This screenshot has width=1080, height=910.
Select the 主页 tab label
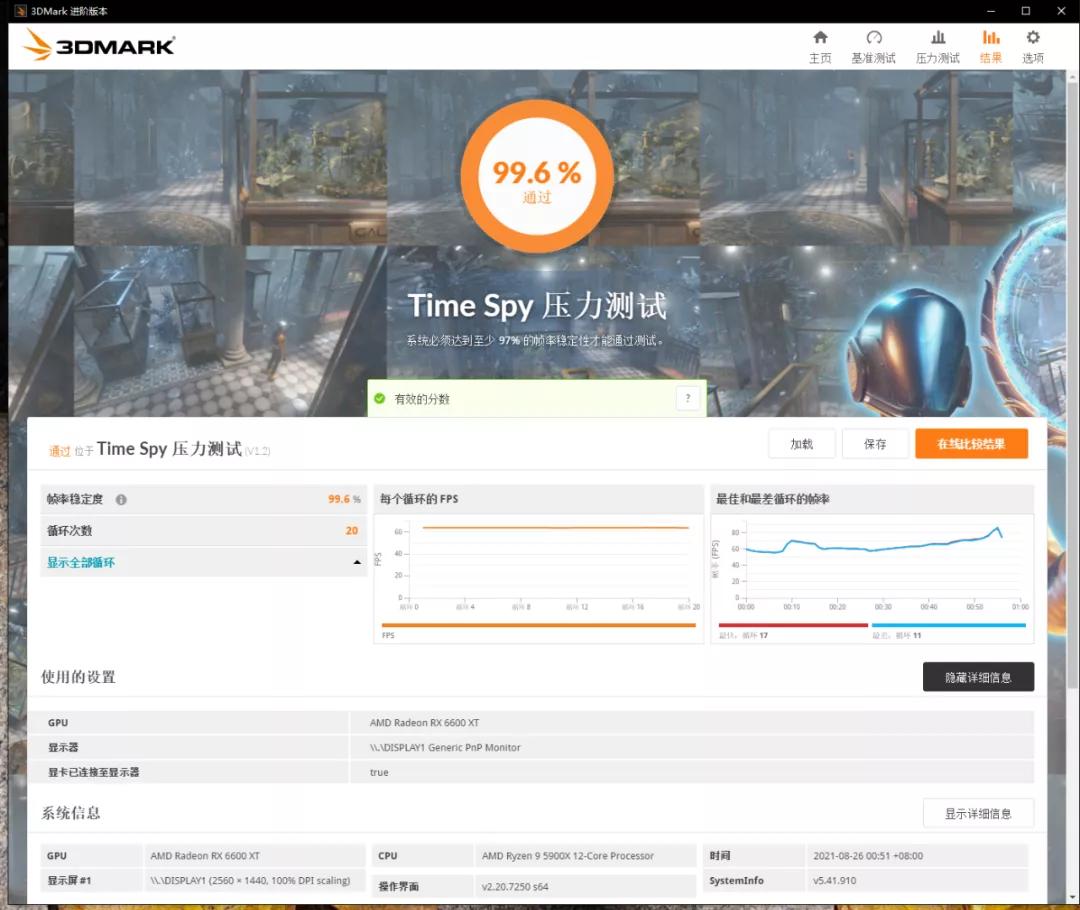point(820,59)
